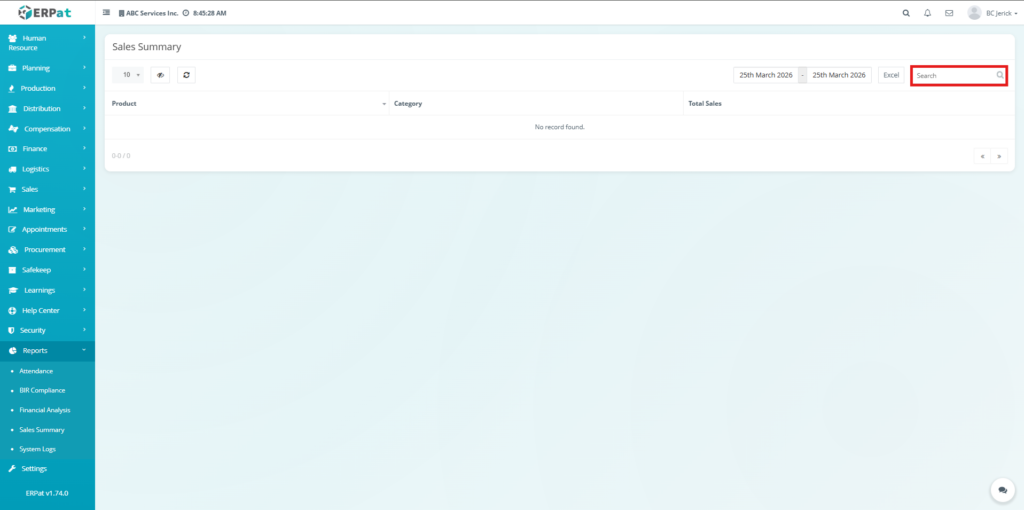Toggle column visibility eye button
Screen dimensions: 1024x510
pyautogui.click(x=160, y=75)
